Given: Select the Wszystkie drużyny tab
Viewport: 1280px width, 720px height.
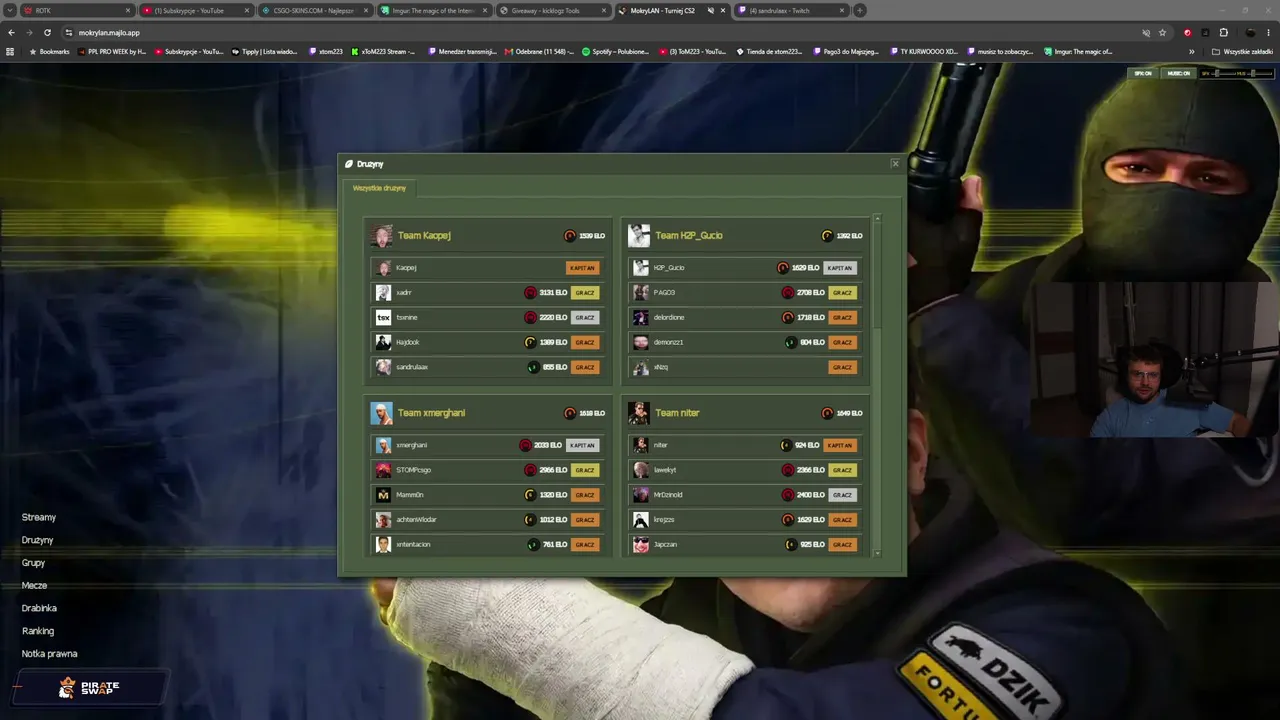Looking at the screenshot, I should [x=379, y=188].
